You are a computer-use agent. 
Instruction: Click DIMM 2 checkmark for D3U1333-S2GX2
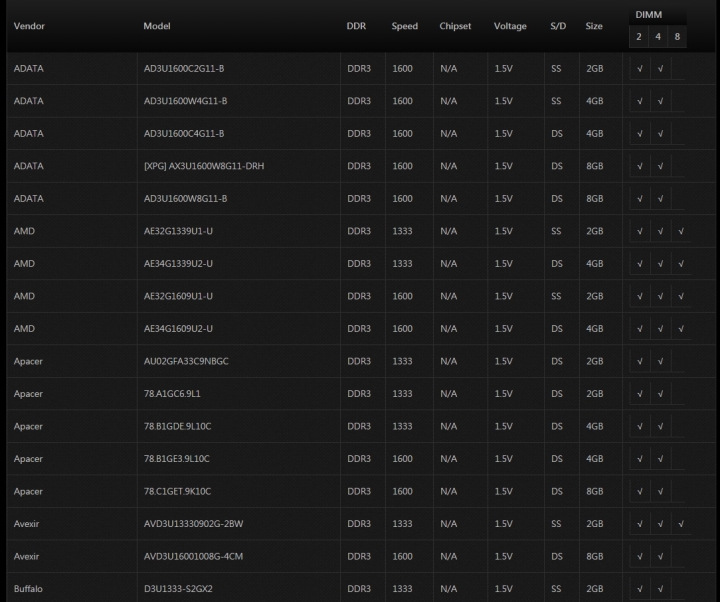[x=640, y=589]
